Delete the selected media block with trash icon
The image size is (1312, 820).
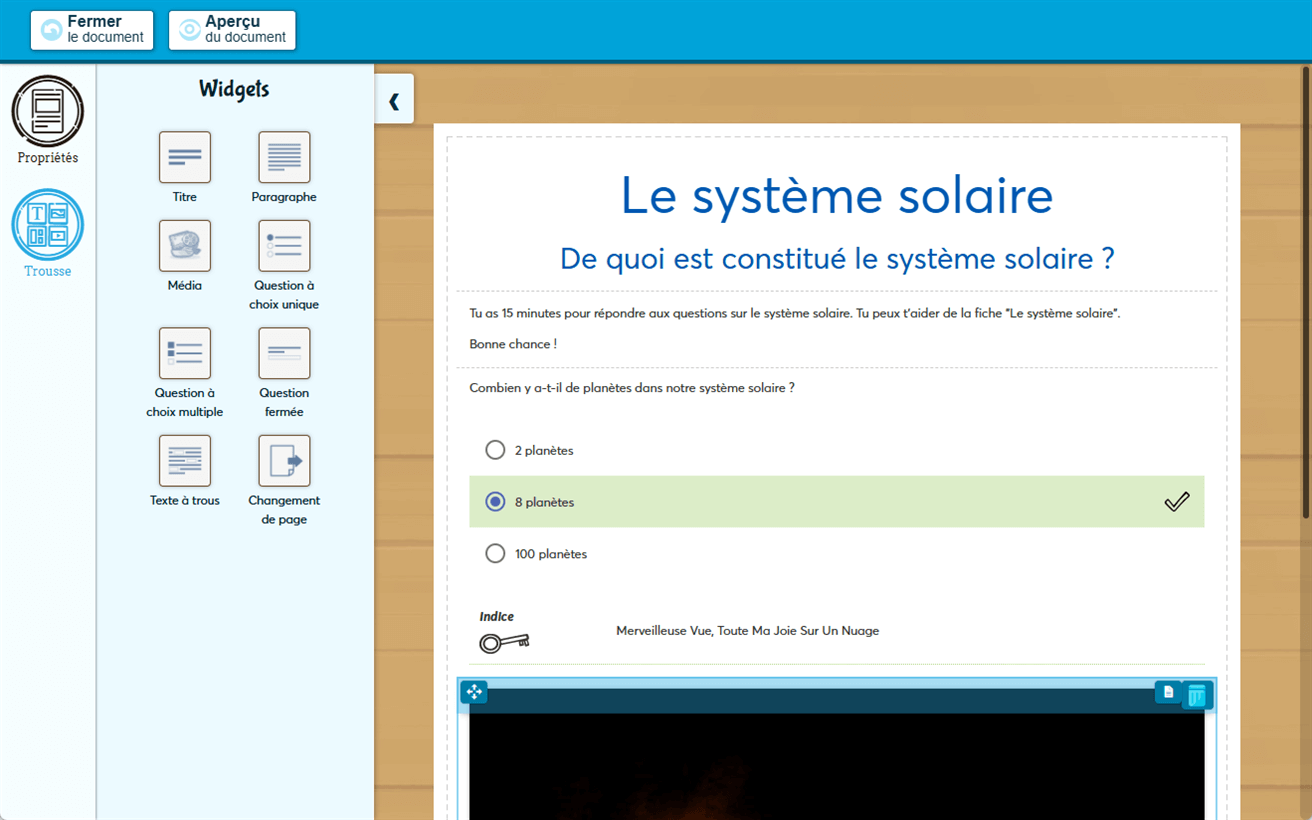tap(1197, 695)
